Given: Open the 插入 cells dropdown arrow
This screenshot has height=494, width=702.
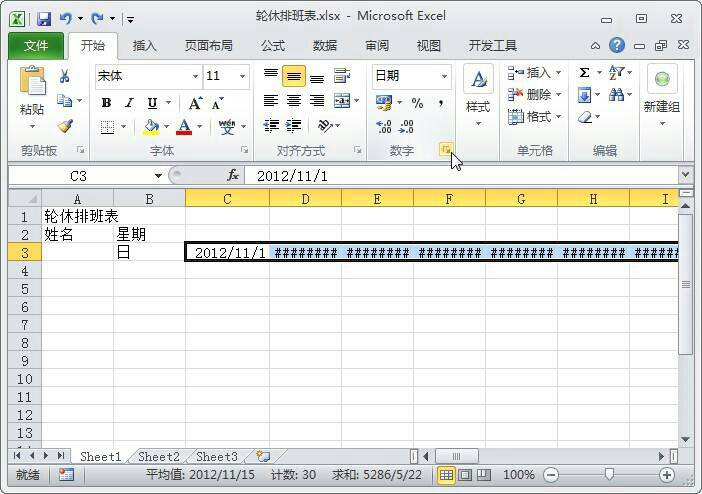Looking at the screenshot, I should (559, 73).
